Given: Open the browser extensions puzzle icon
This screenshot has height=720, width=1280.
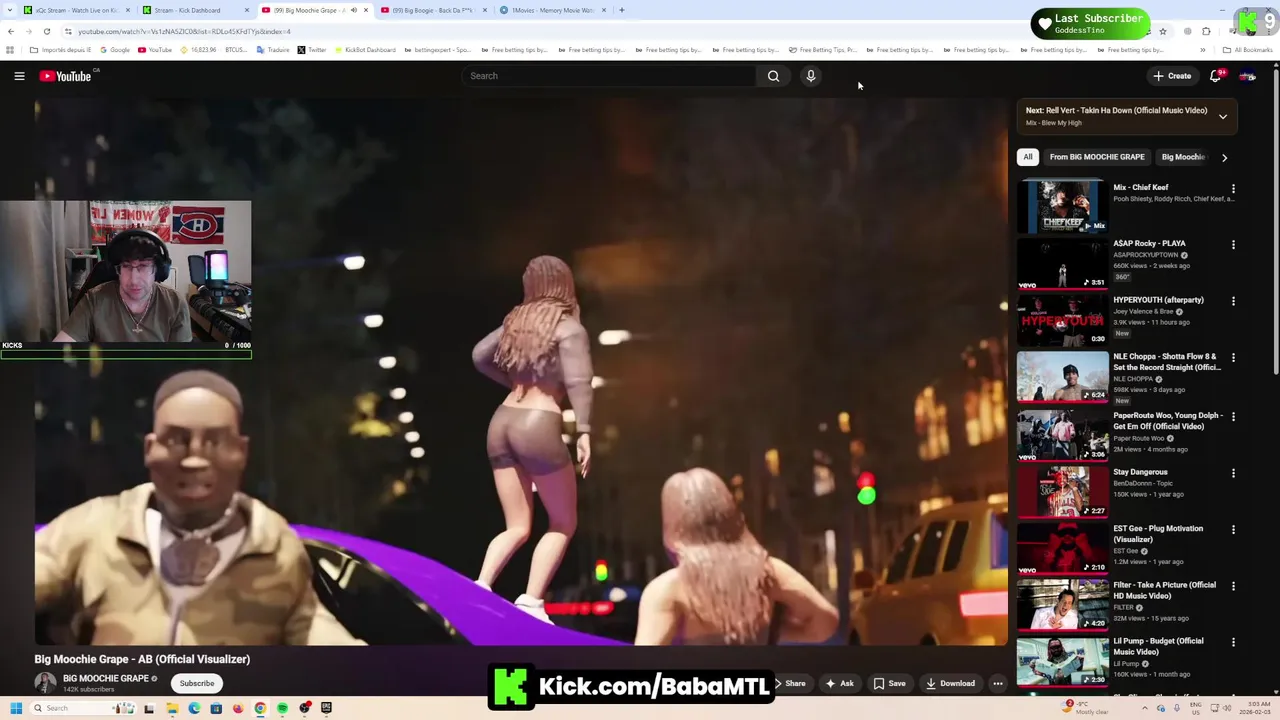Looking at the screenshot, I should (x=1206, y=31).
